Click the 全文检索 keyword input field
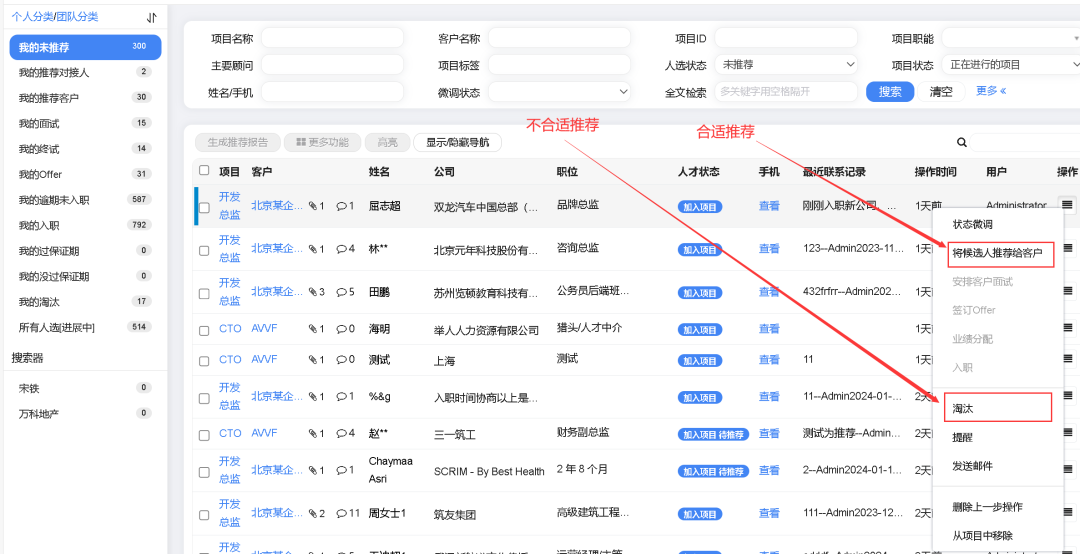Viewport: 1080px width, 554px height. (x=786, y=92)
